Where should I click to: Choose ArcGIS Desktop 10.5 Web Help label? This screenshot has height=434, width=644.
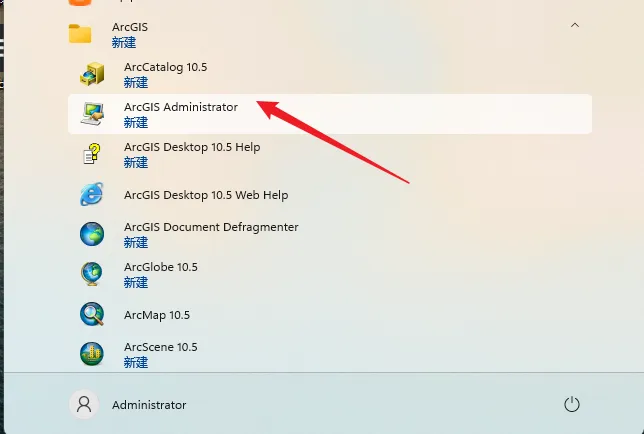(206, 195)
